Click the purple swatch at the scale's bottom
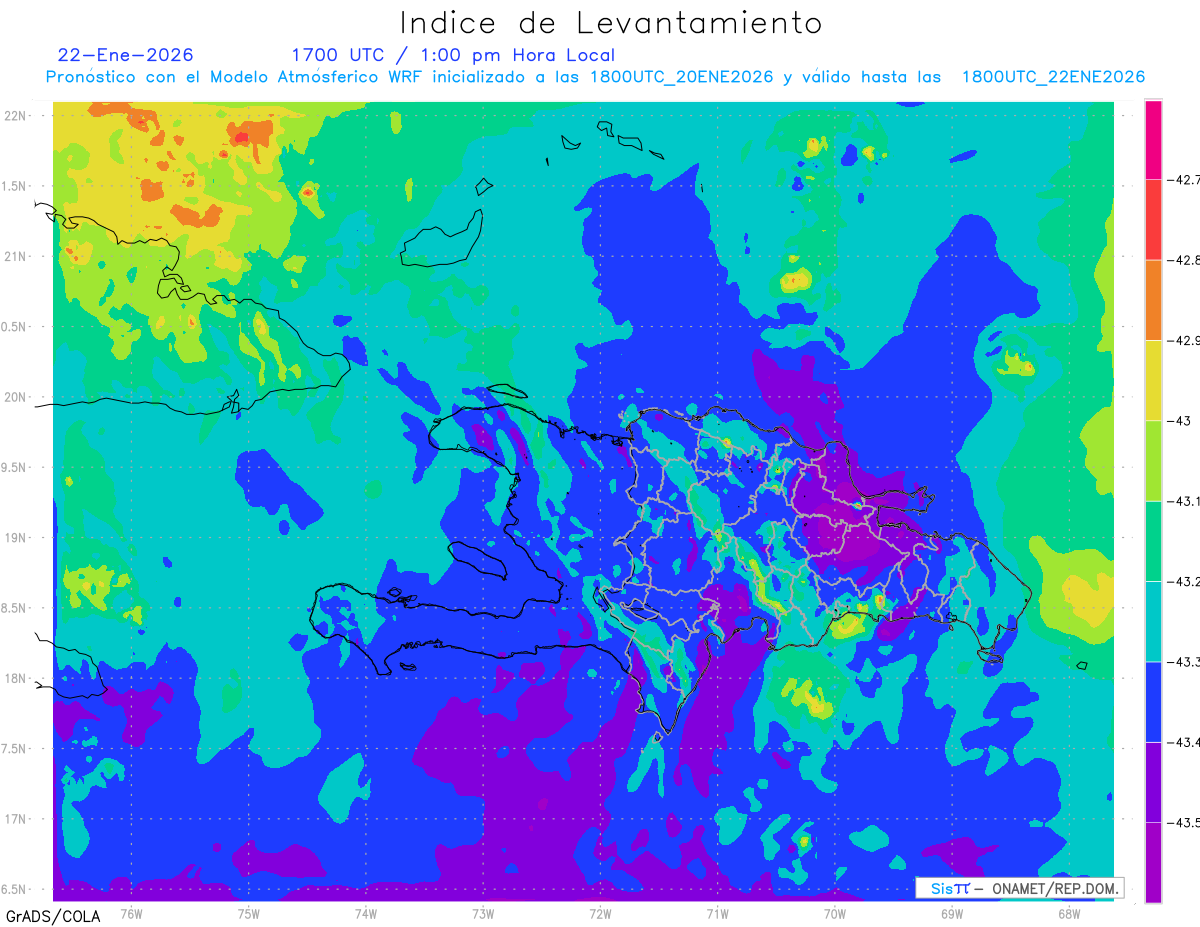The image size is (1200, 927). click(x=1153, y=862)
